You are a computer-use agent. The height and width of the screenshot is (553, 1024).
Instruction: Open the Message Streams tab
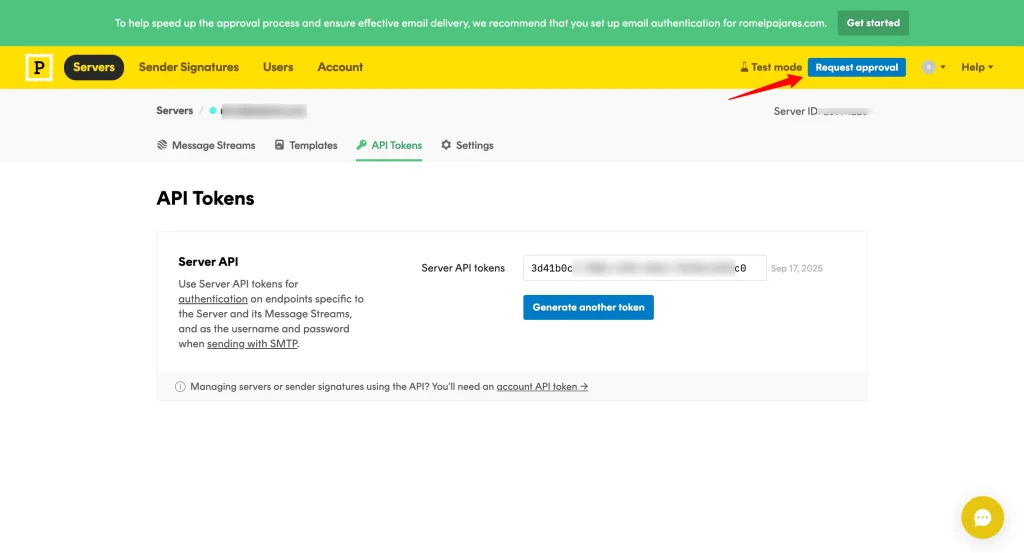206,145
